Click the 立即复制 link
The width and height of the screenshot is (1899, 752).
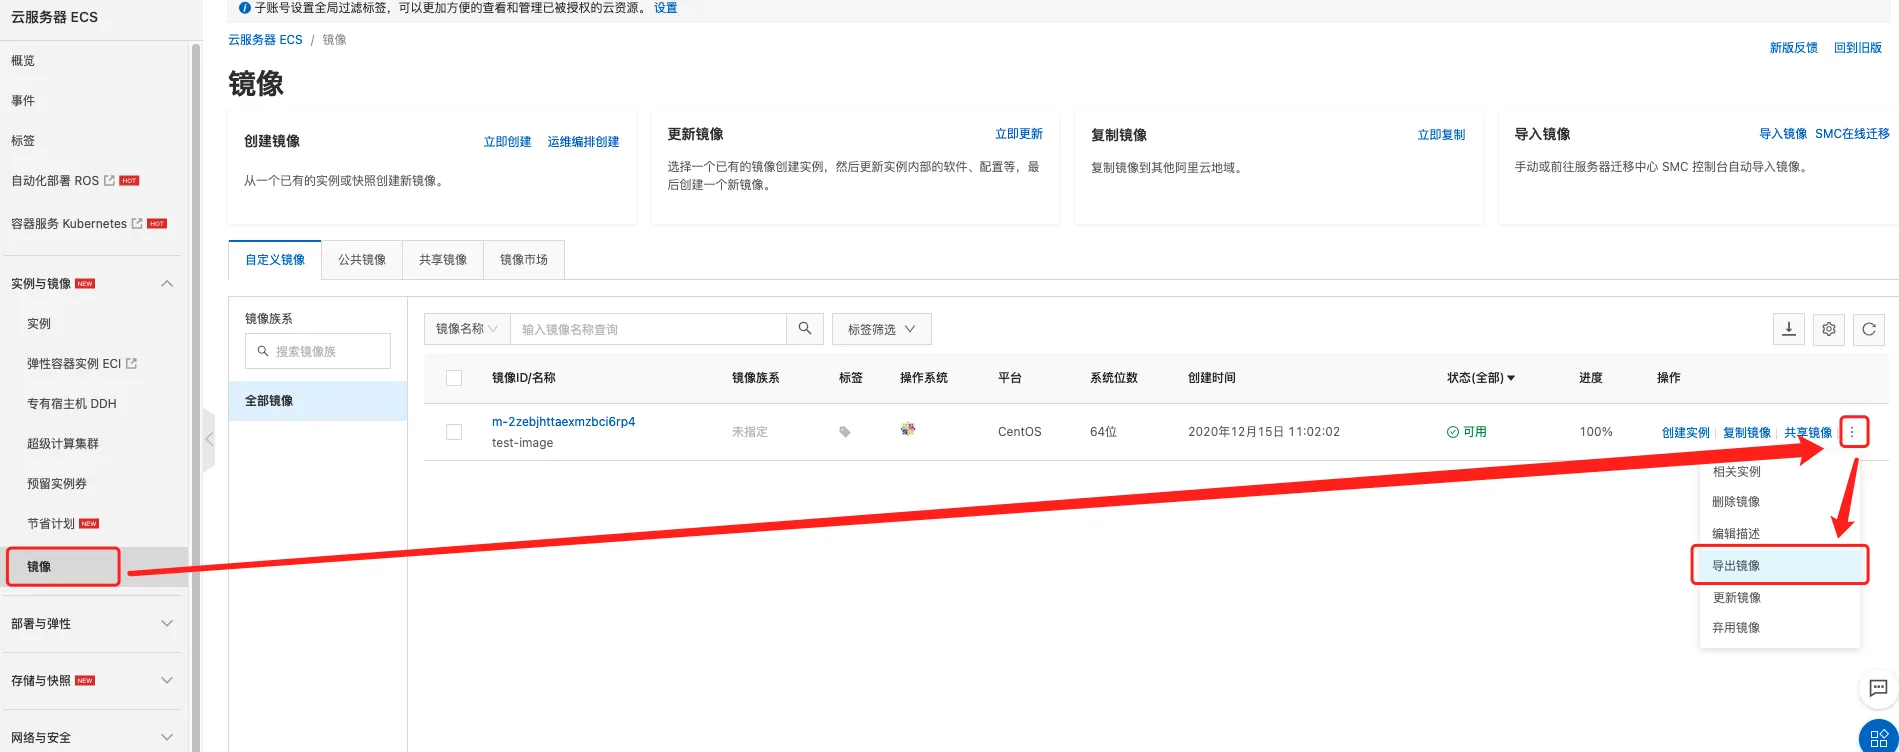tap(1441, 135)
